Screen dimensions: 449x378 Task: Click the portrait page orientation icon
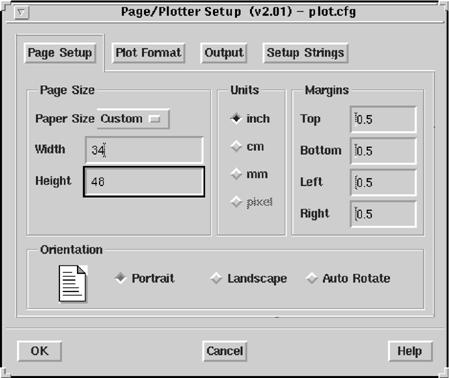click(73, 284)
